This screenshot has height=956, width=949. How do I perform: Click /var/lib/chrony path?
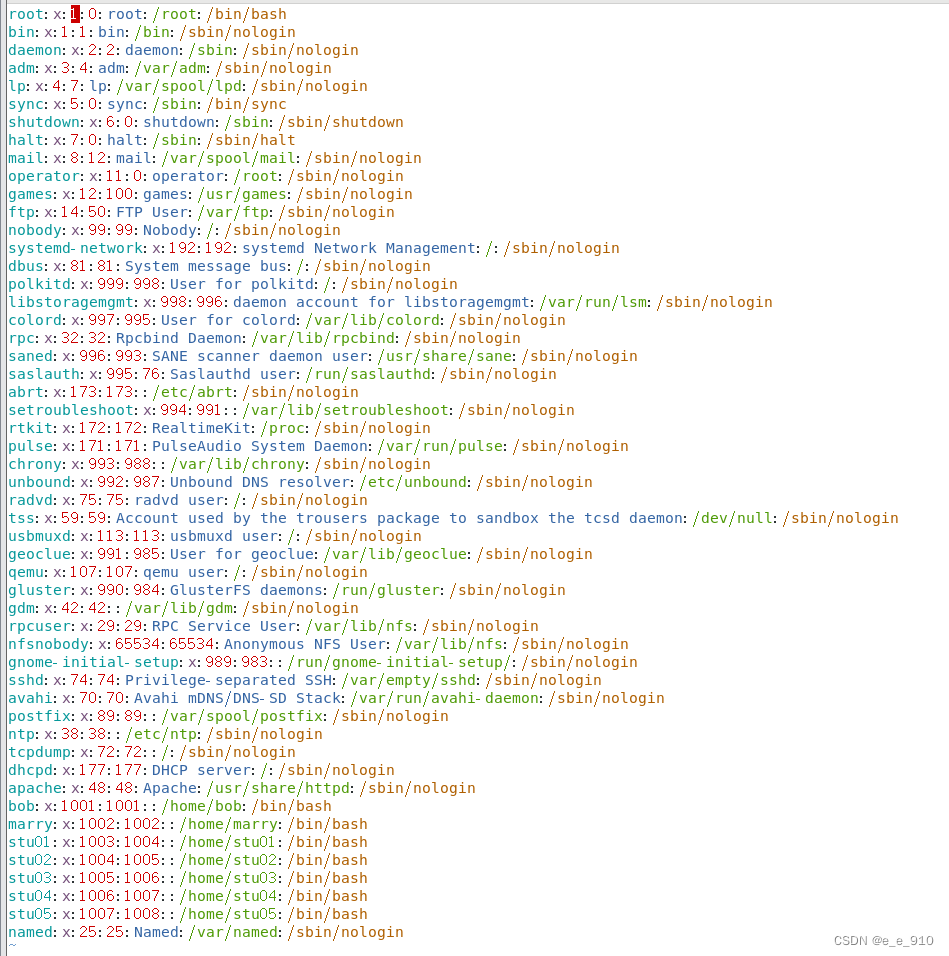click(238, 464)
